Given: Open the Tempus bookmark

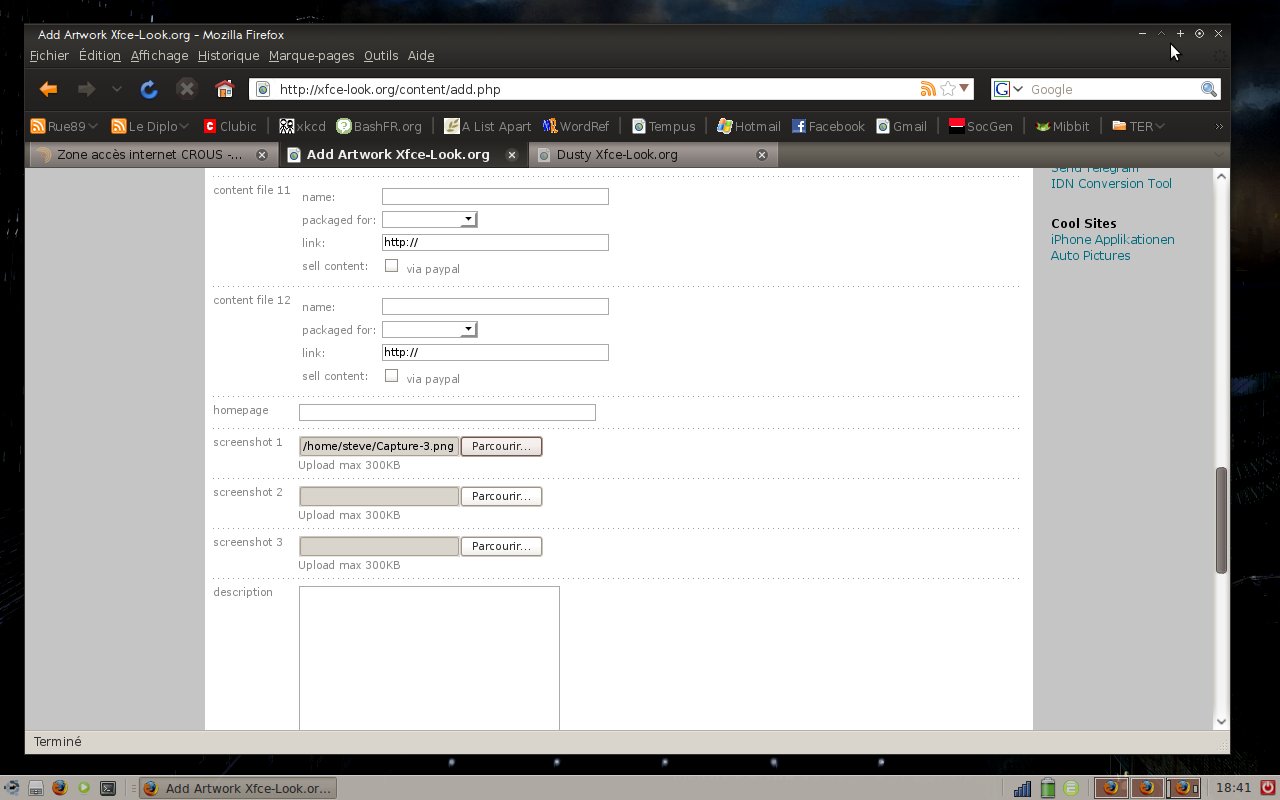Looking at the screenshot, I should (x=663, y=126).
